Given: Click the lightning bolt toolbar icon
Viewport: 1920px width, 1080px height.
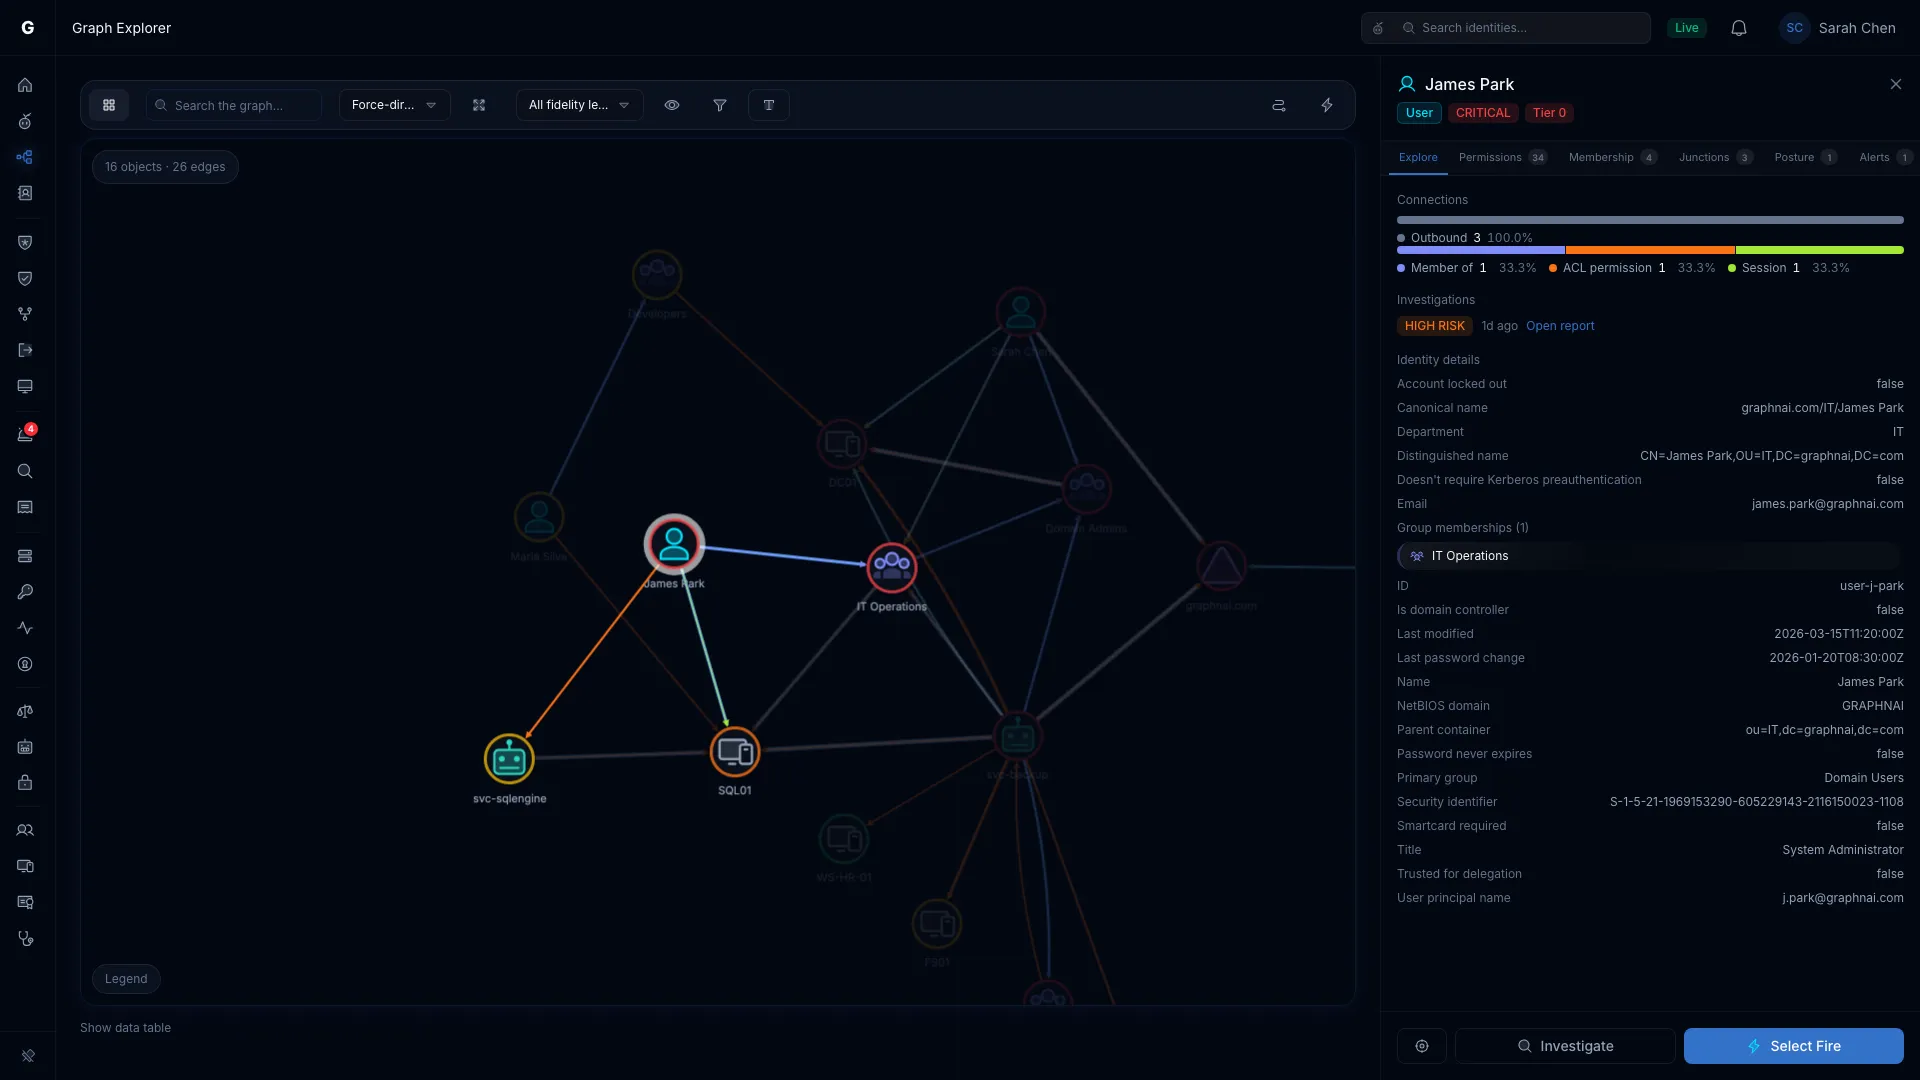Looking at the screenshot, I should [1327, 105].
